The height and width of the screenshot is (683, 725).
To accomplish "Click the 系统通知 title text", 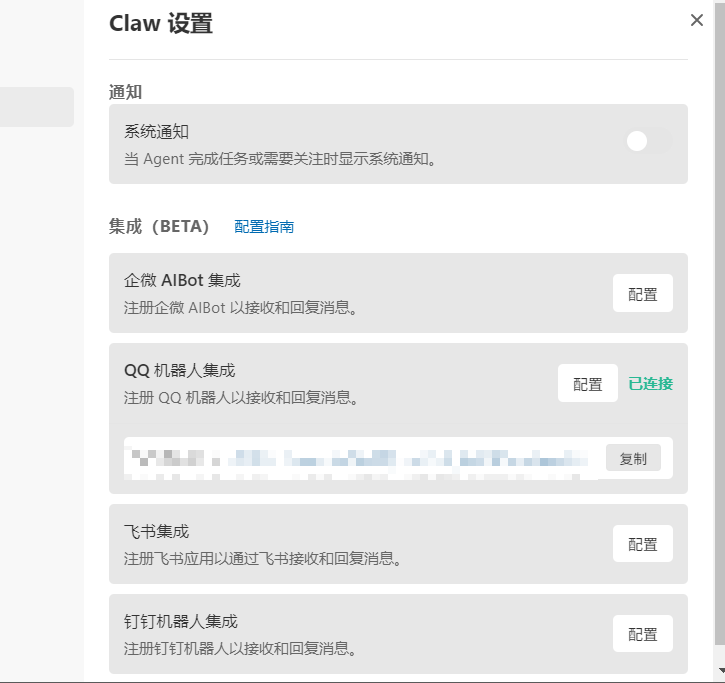I will click(157, 131).
